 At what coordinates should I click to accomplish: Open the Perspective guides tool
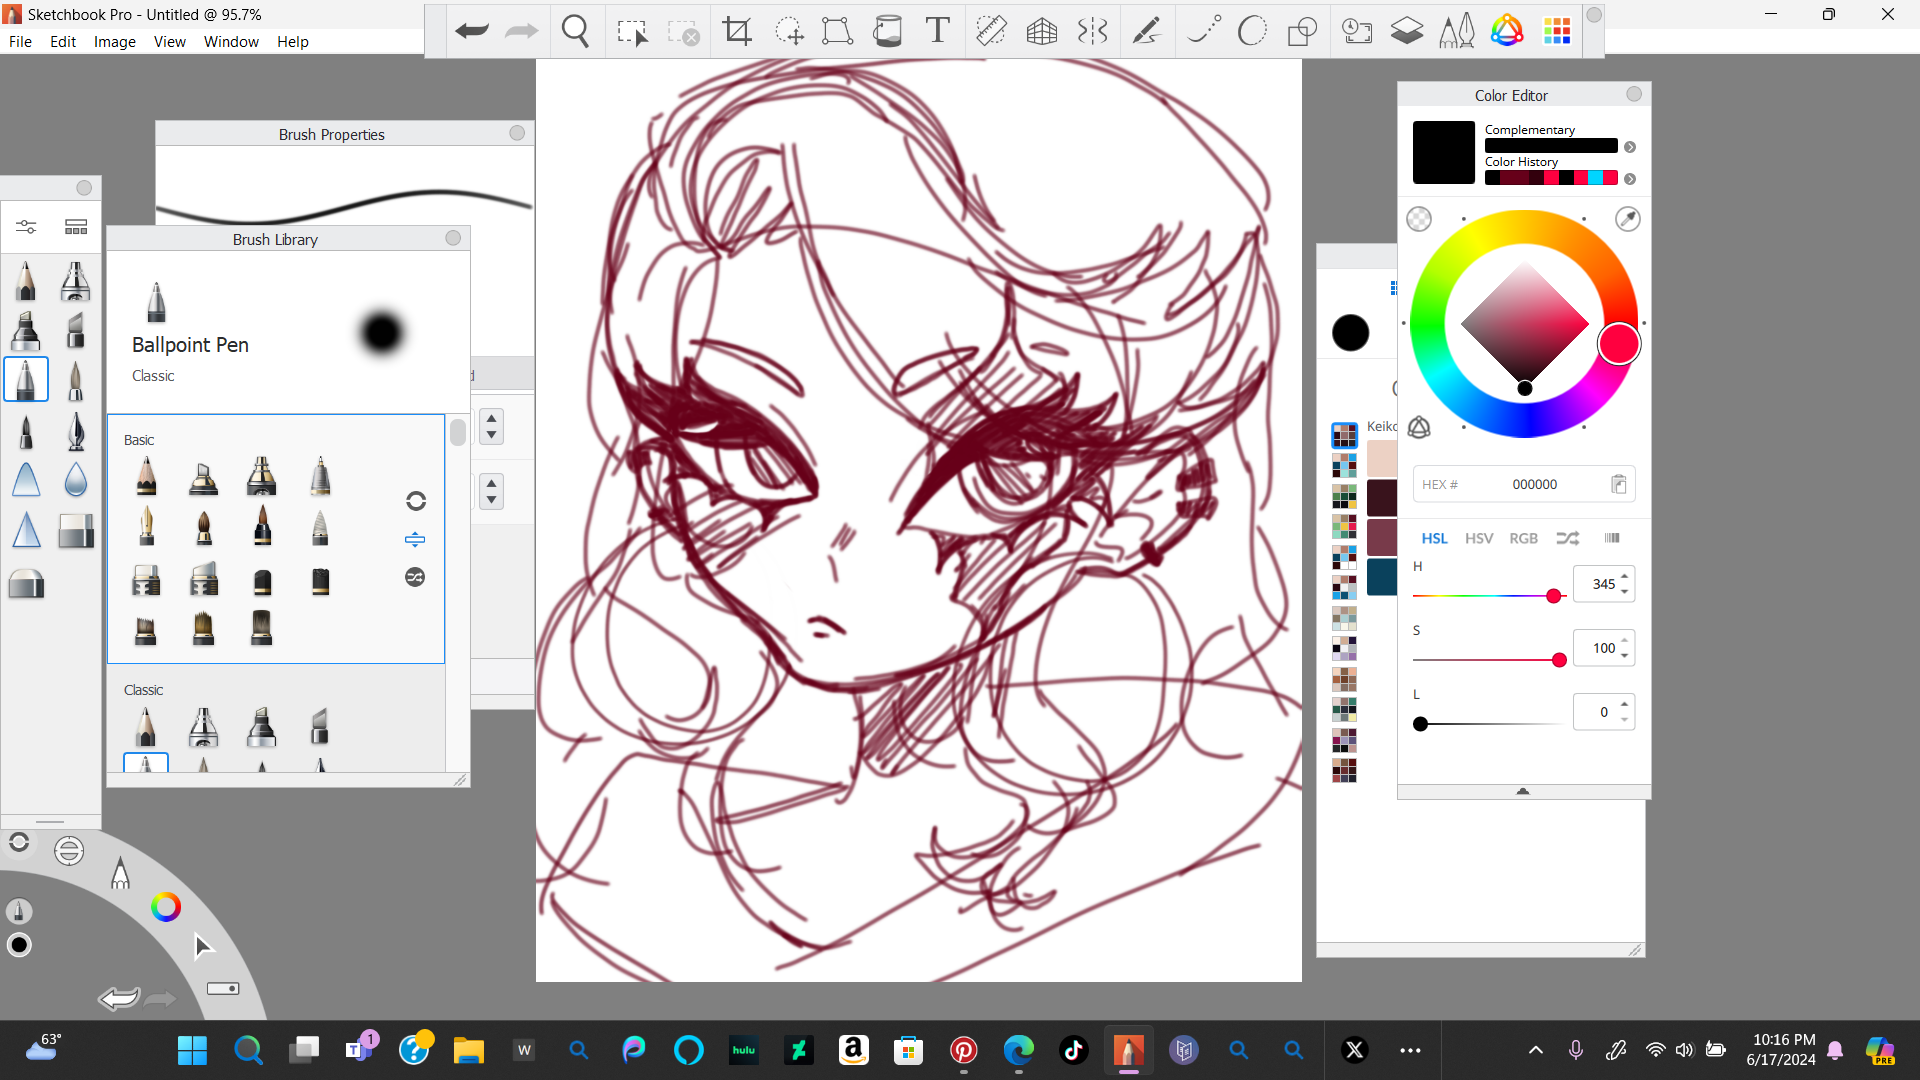(x=1042, y=31)
